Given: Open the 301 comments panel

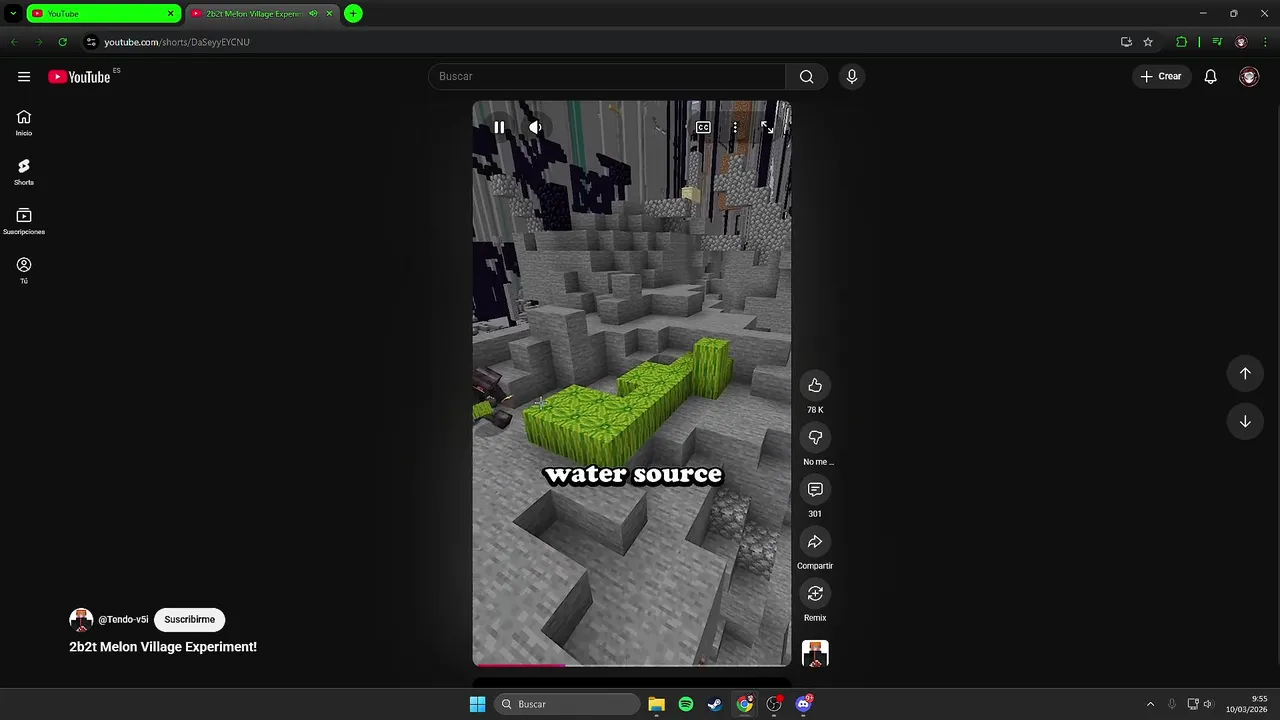Looking at the screenshot, I should (x=815, y=490).
